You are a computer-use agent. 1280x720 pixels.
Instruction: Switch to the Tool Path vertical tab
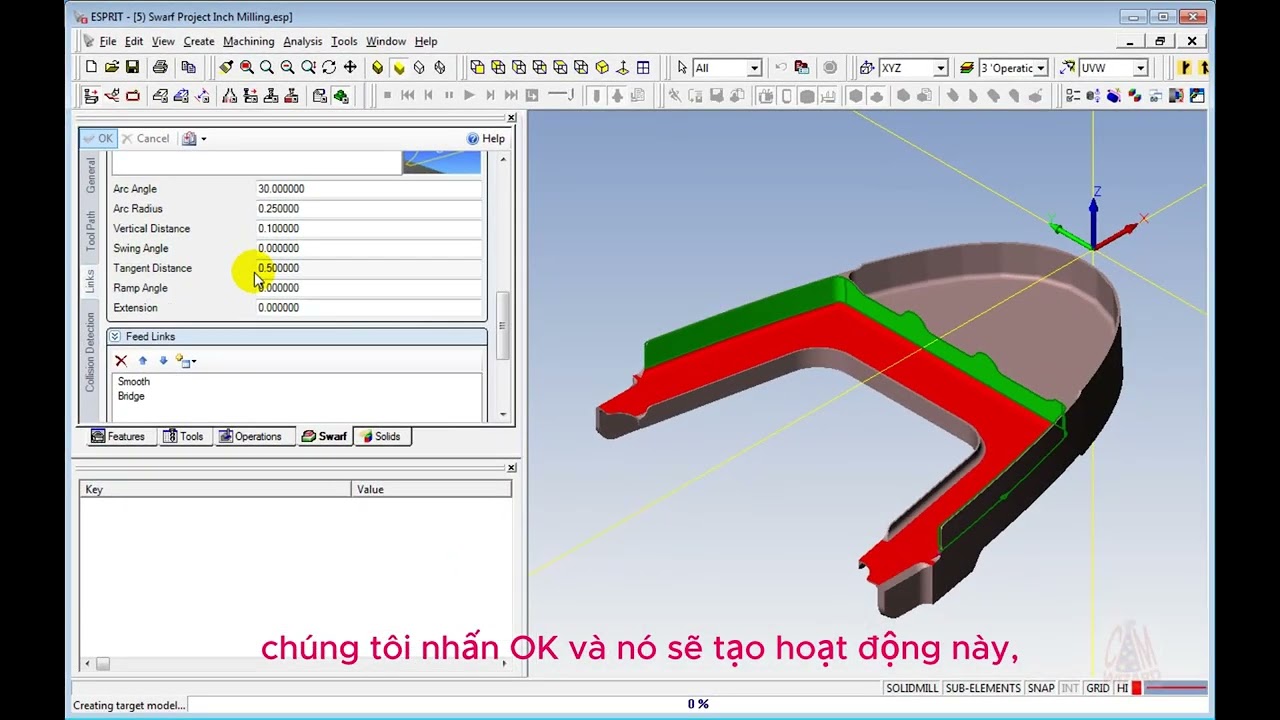tap(90, 230)
